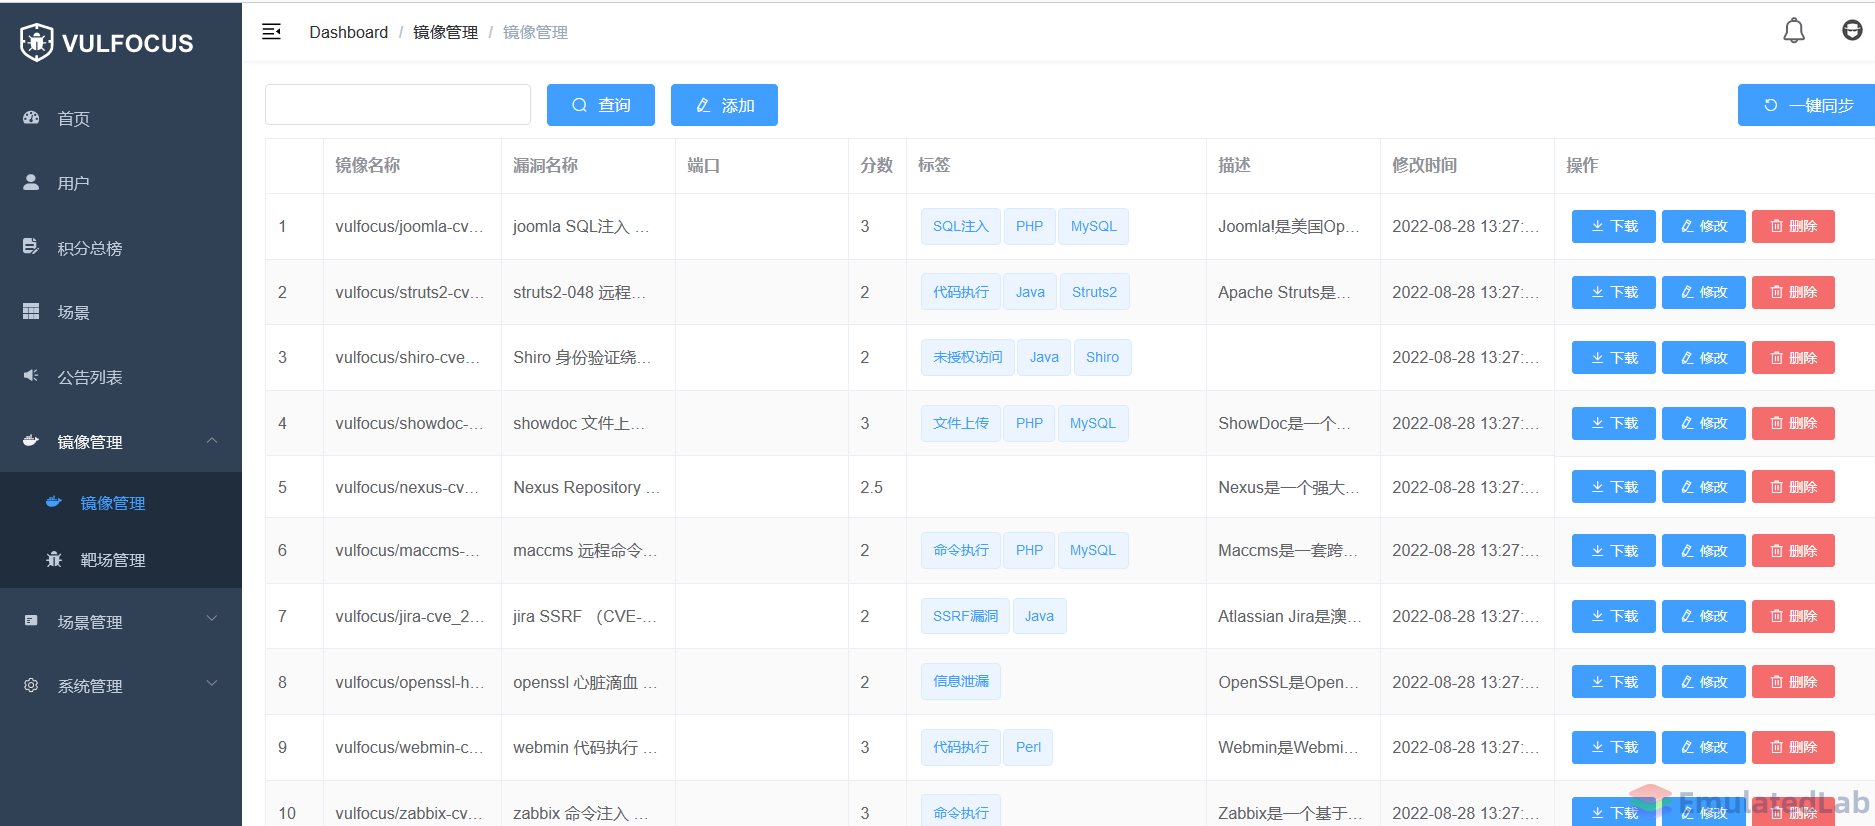Click the SSRF漏洞 tag
Image resolution: width=1875 pixels, height=826 pixels.
[965, 616]
